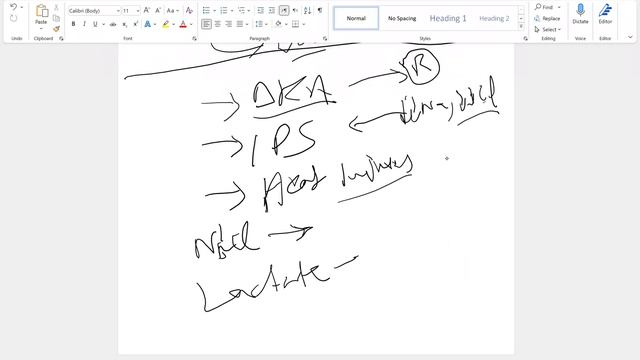
Task: Click Justify alignment icon
Action: click(240, 24)
